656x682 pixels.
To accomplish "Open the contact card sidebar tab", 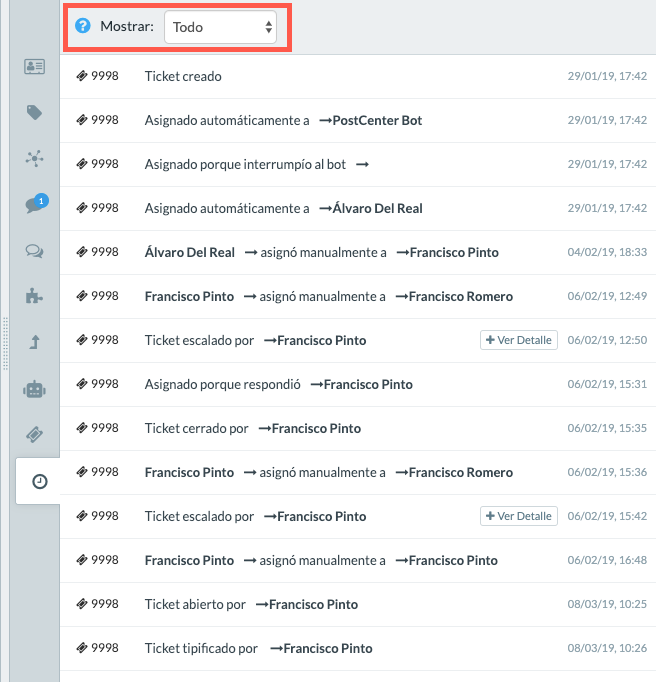I will [34, 67].
